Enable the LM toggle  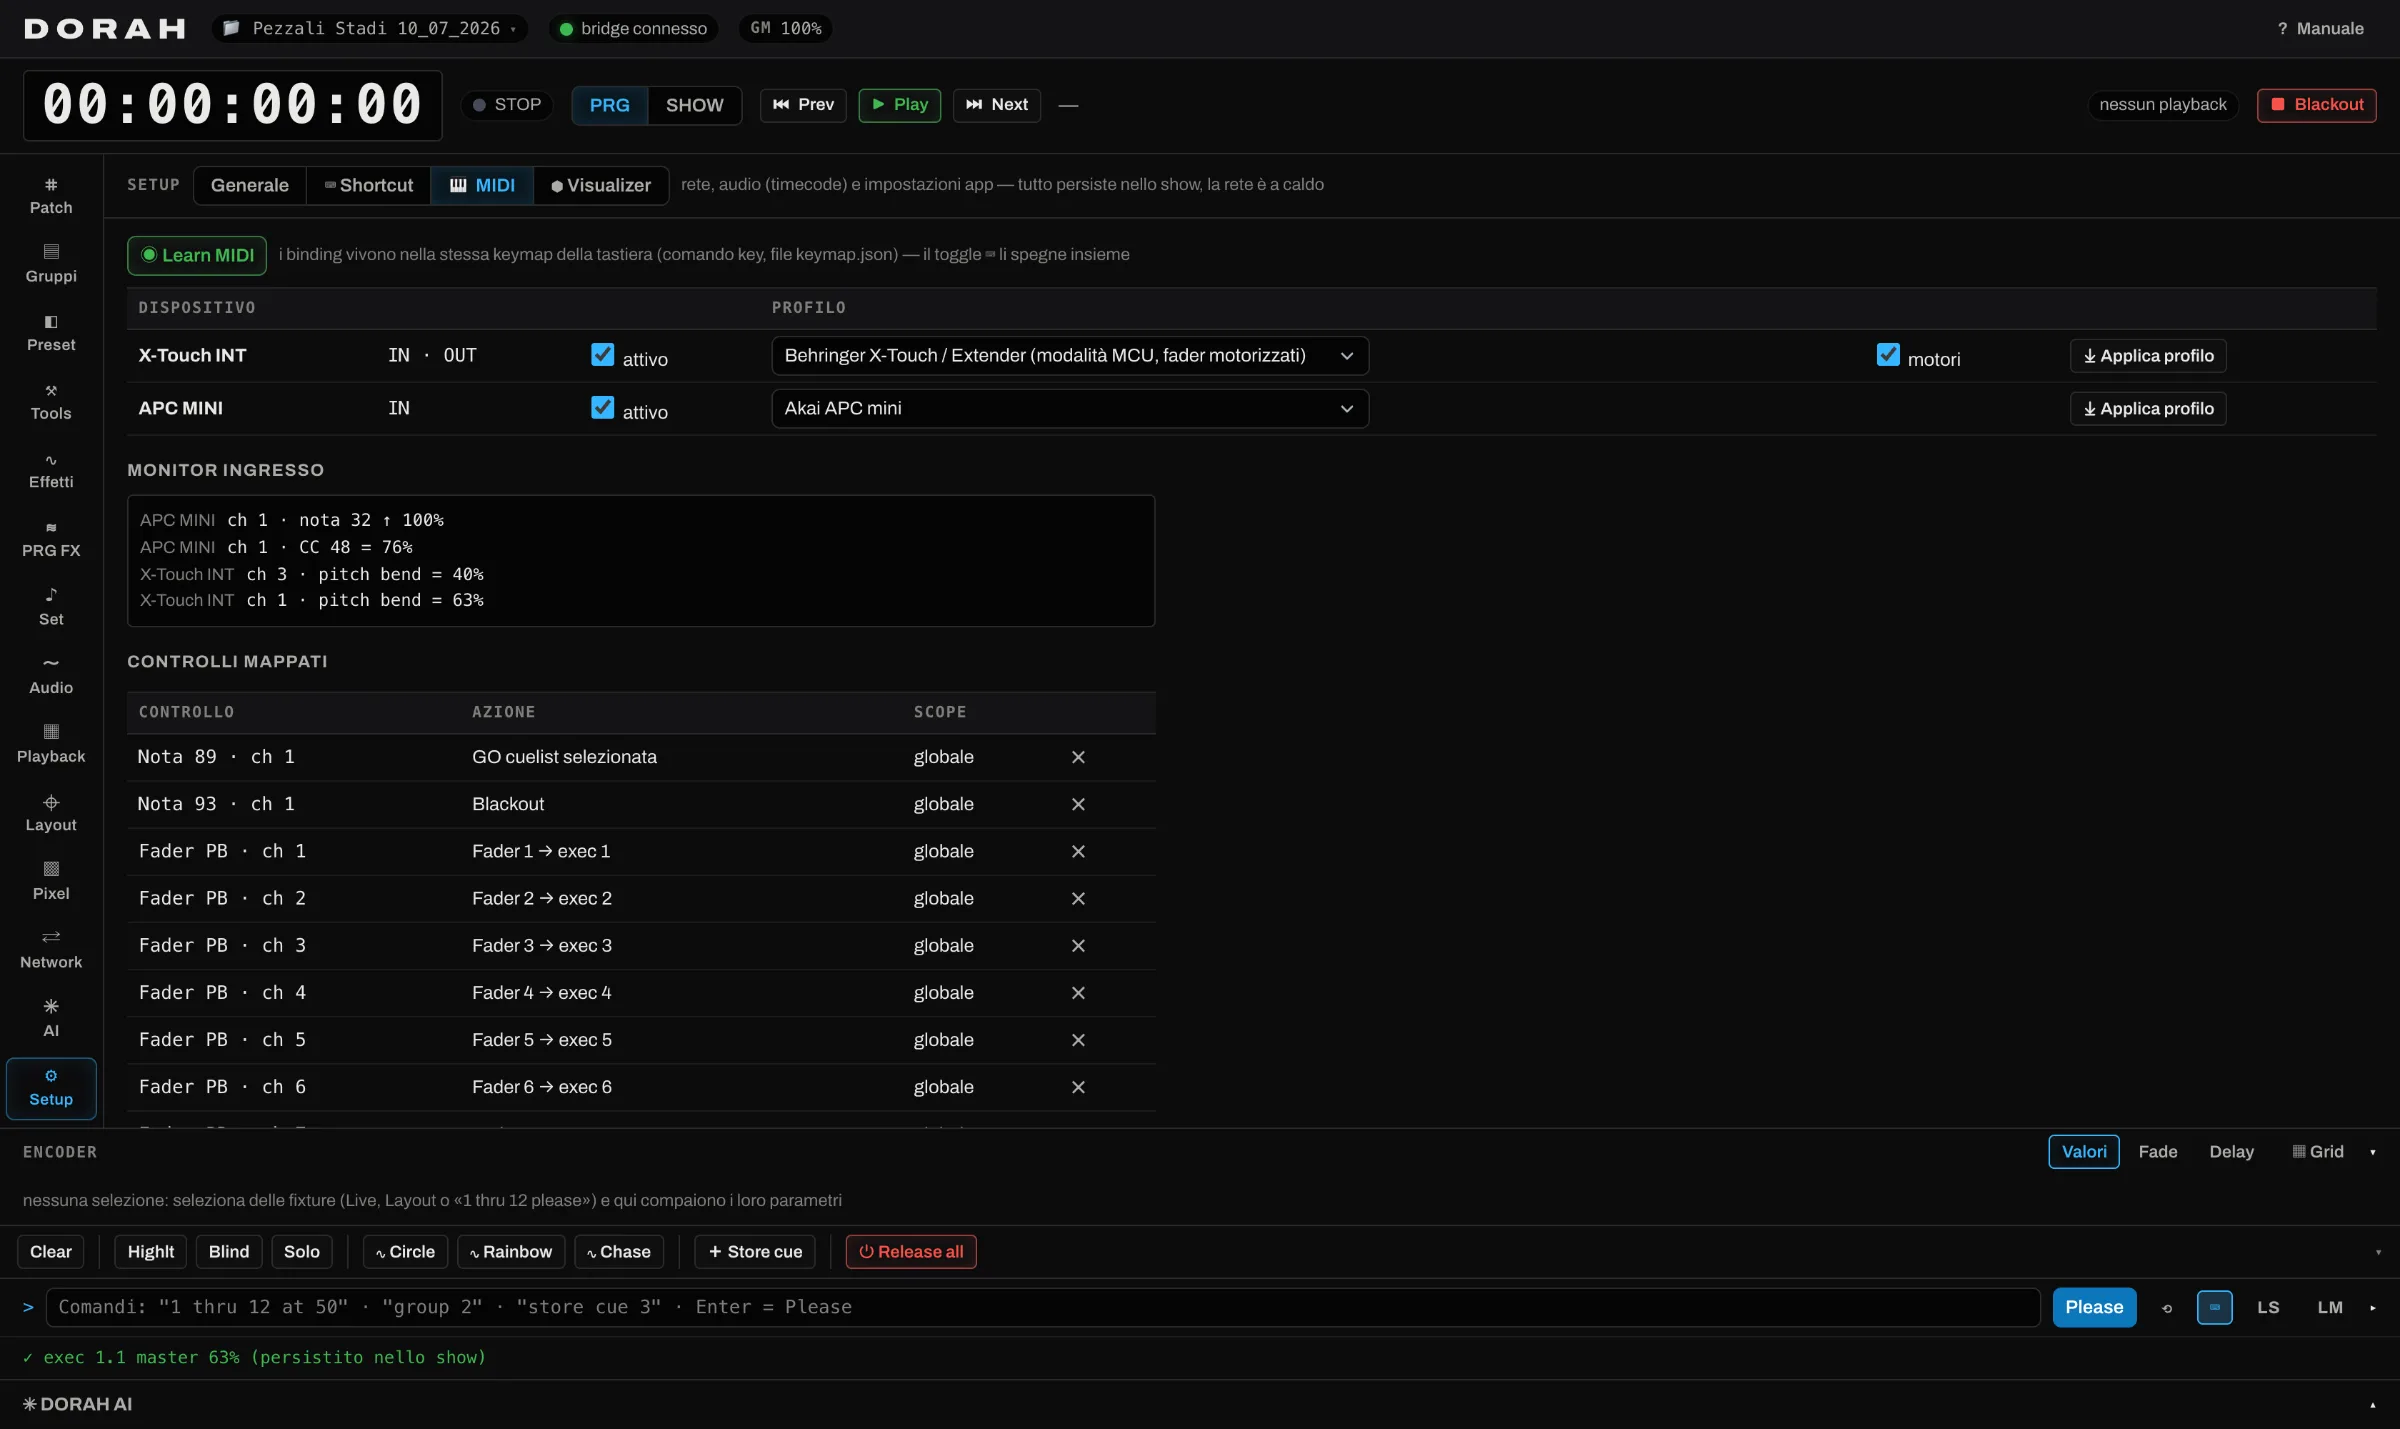point(2330,1308)
